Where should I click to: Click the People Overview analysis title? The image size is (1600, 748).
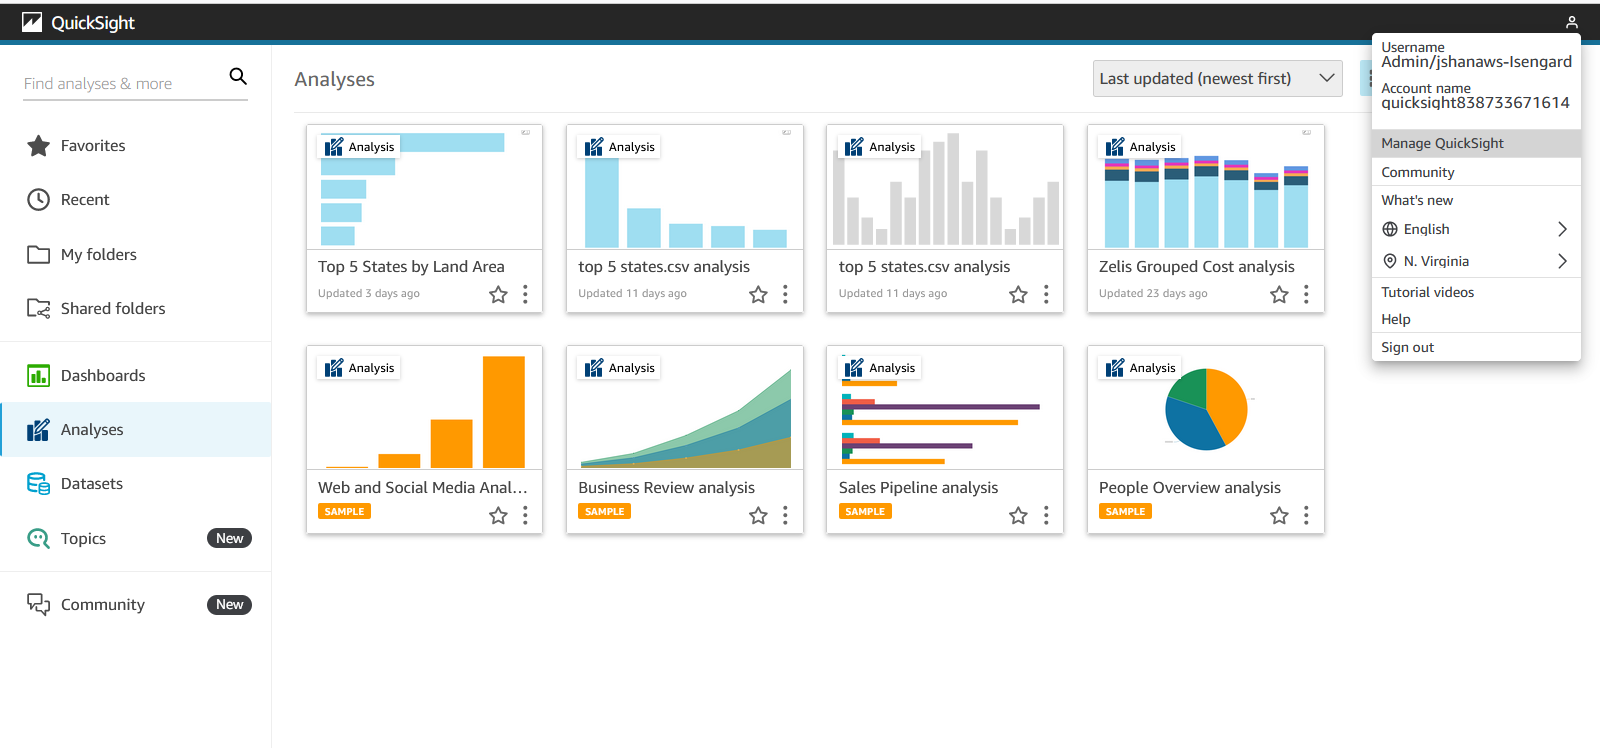tap(1189, 488)
